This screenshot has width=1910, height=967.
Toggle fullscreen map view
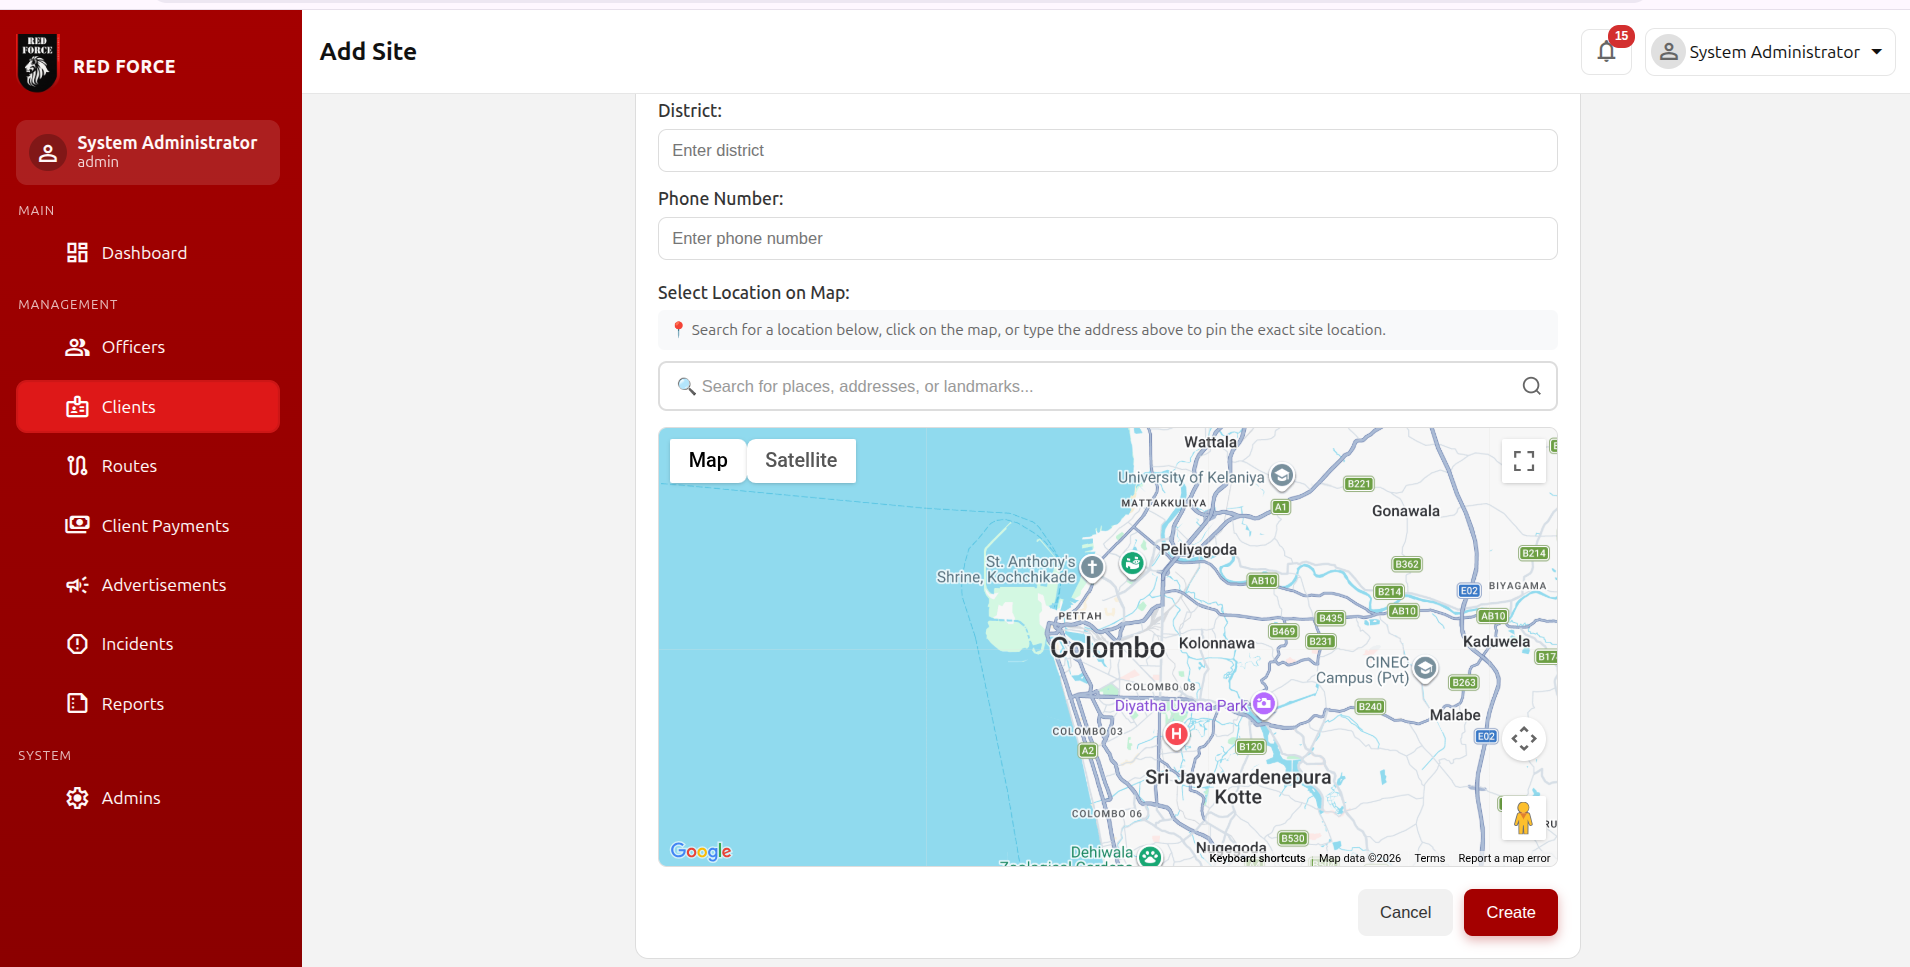point(1523,461)
